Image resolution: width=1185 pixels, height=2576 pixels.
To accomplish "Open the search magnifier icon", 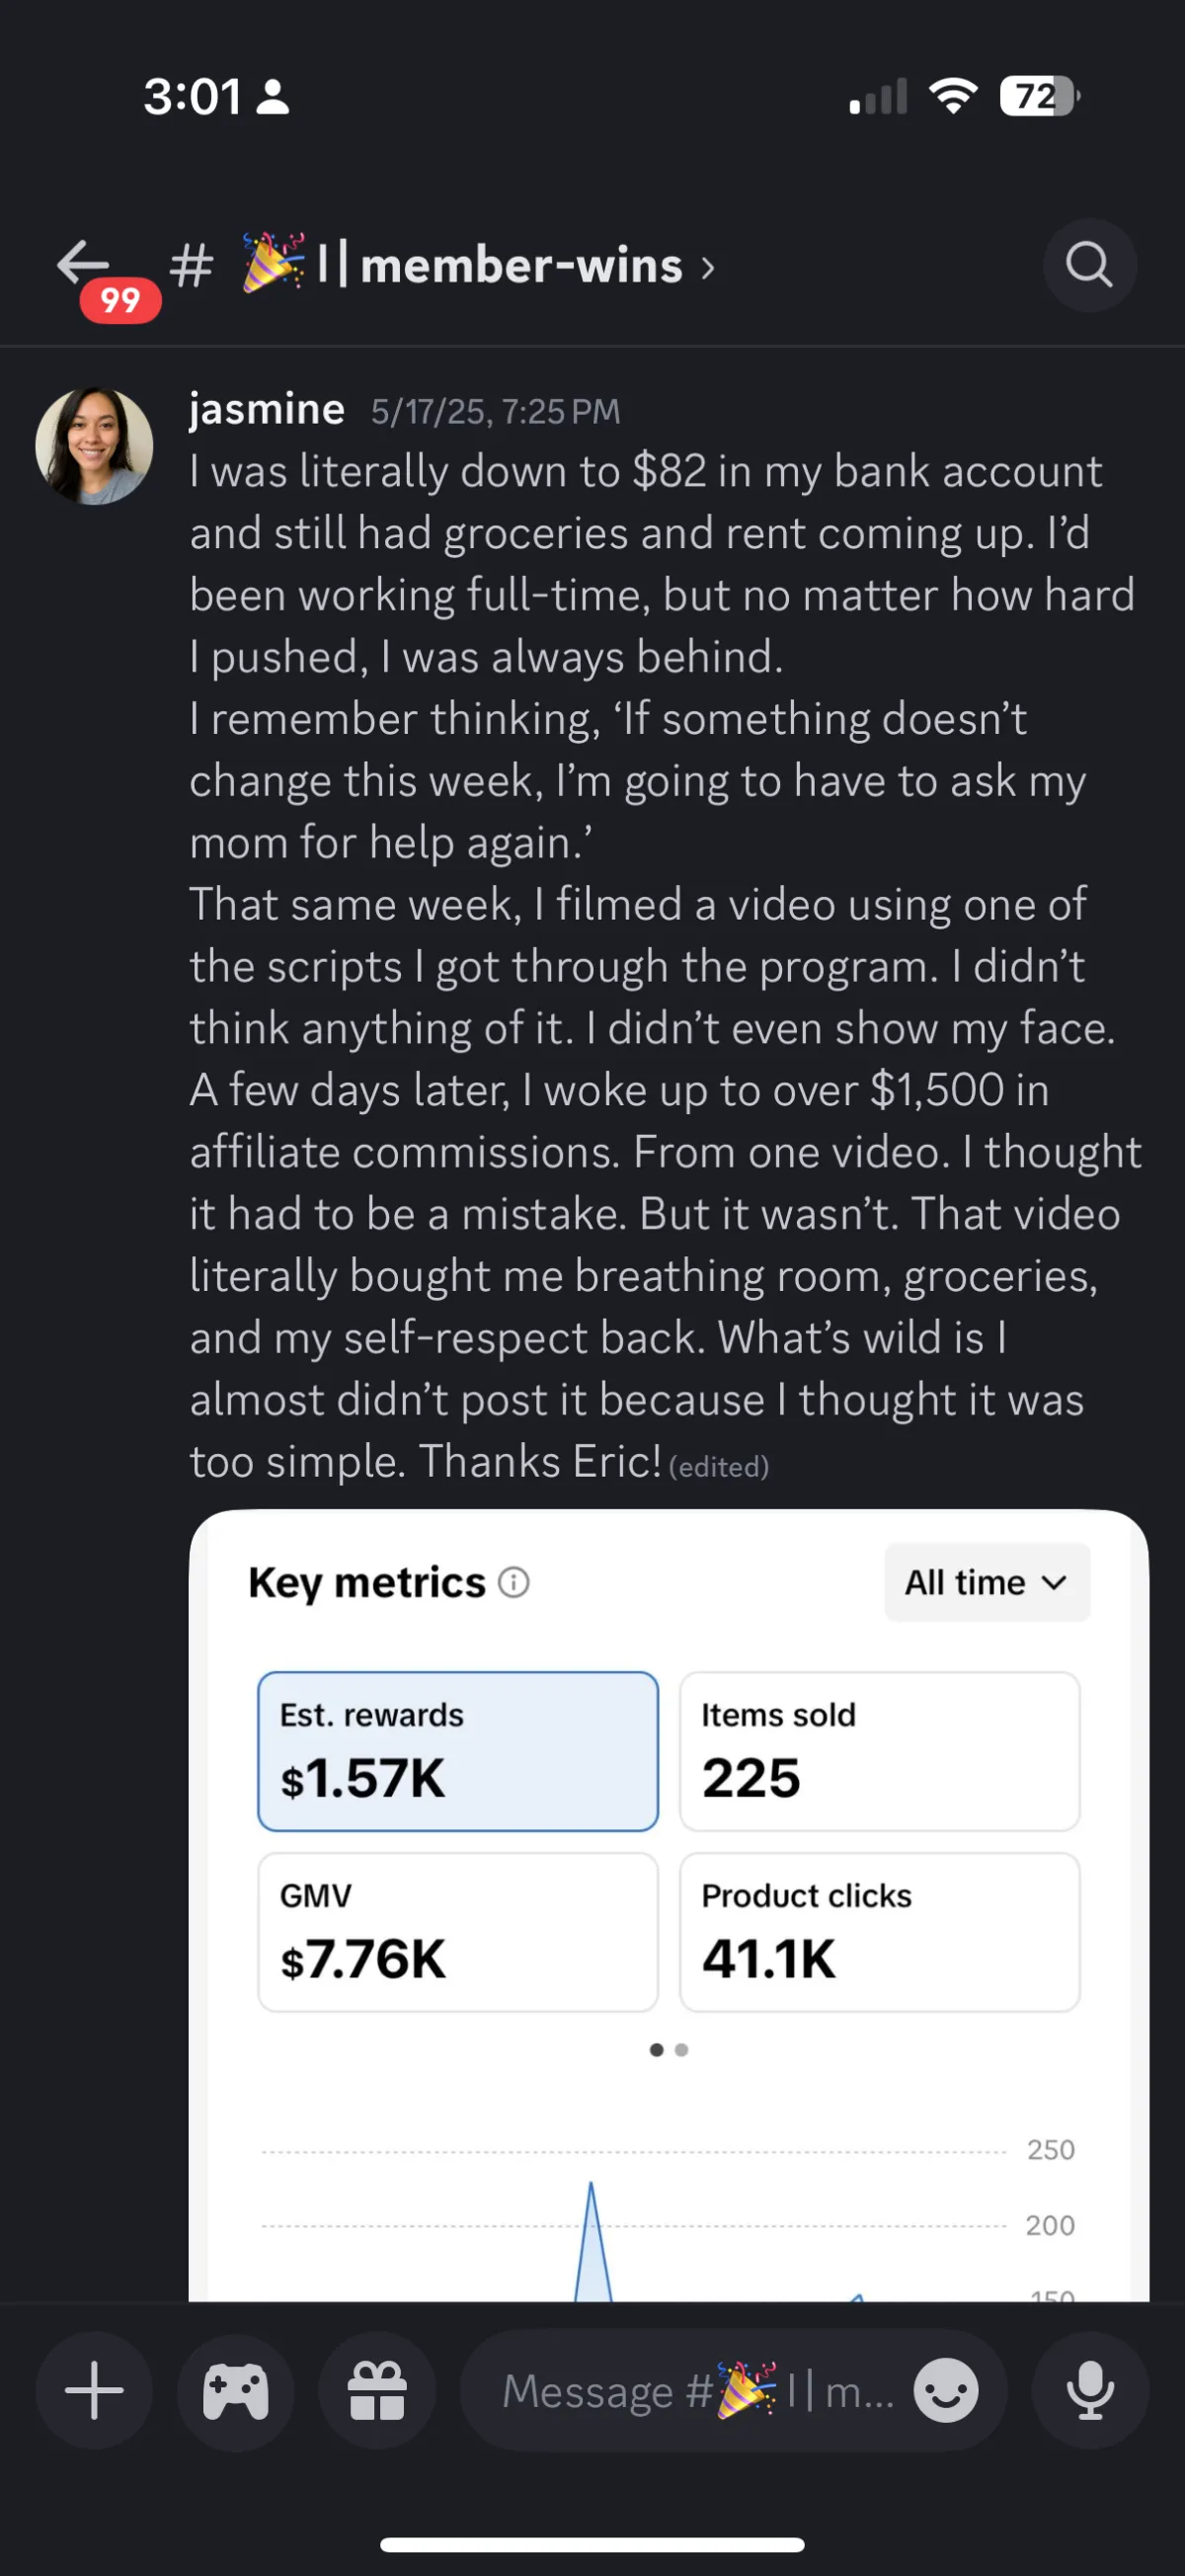I will [x=1089, y=265].
